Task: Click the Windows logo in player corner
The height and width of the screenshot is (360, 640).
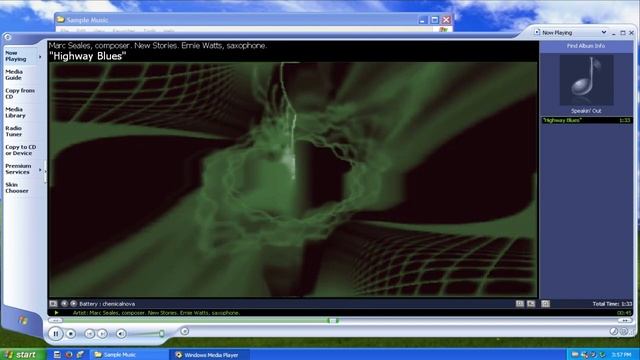Action: 22,320
